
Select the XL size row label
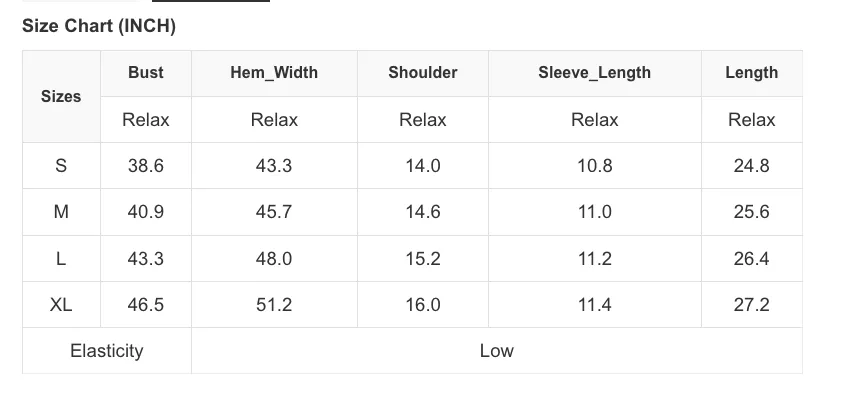[61, 305]
